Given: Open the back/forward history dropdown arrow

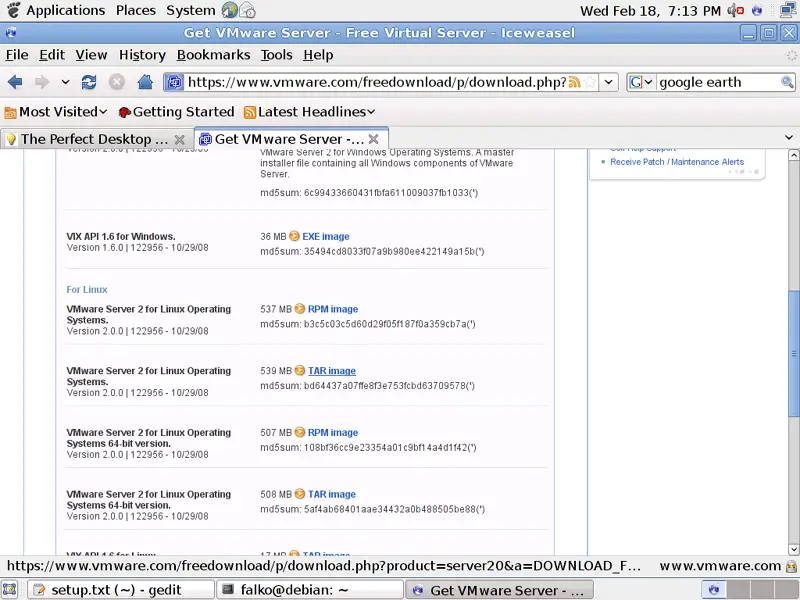Looking at the screenshot, I should (x=65, y=82).
